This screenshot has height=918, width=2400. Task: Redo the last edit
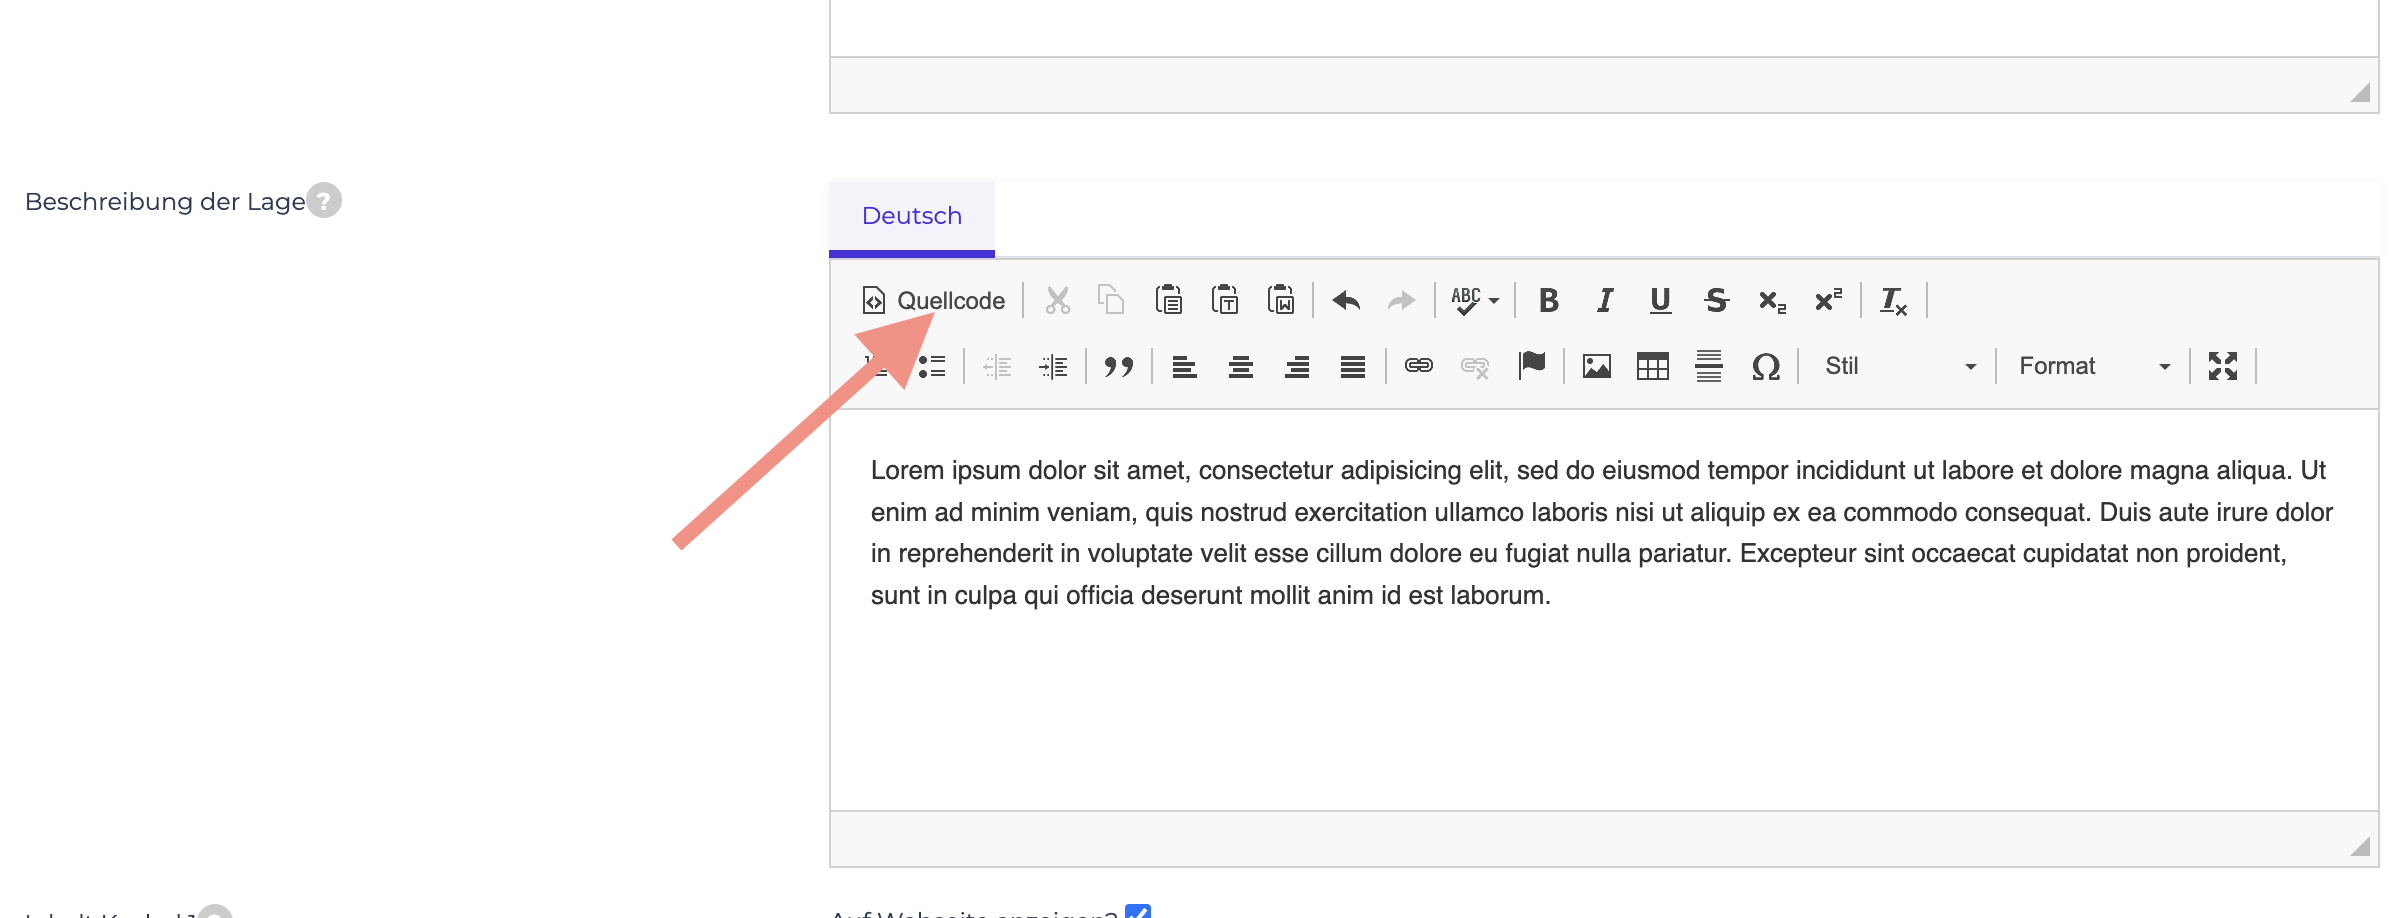[1402, 300]
